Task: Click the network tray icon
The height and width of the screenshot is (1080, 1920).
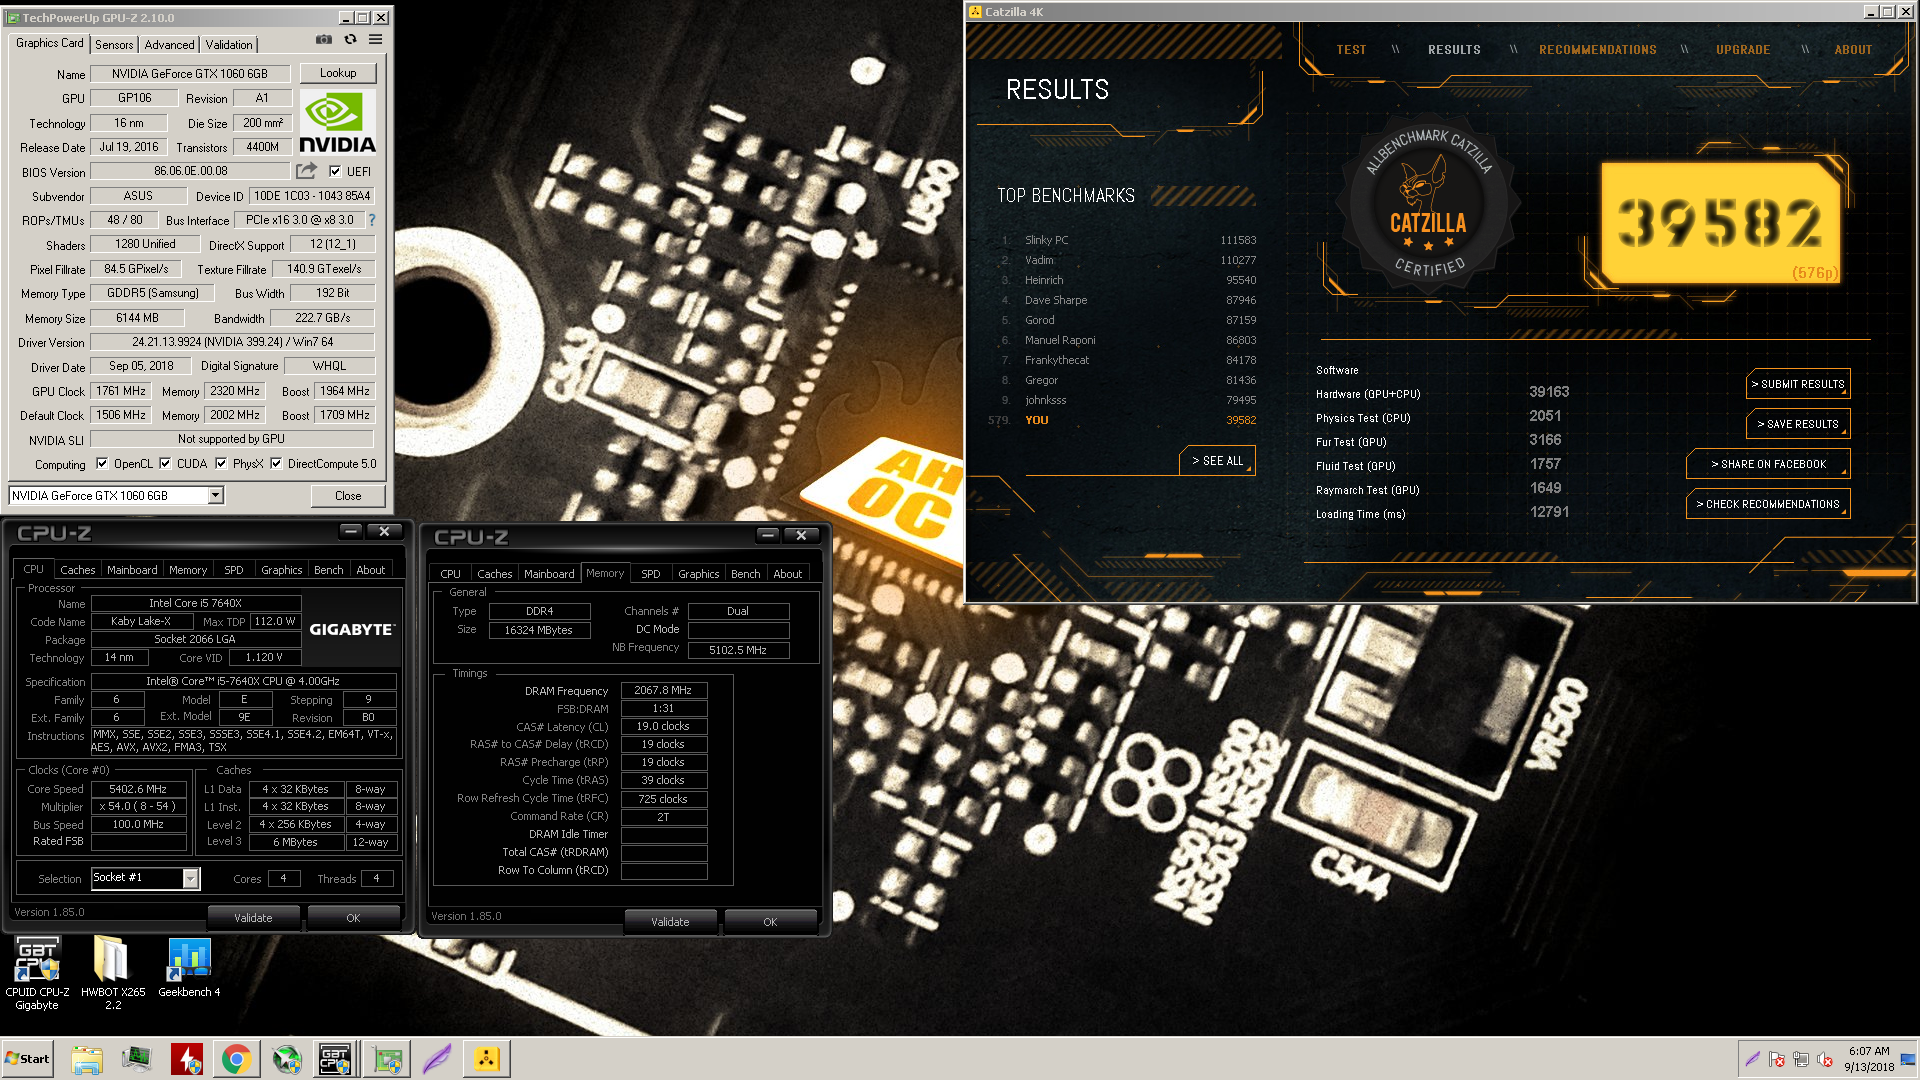Action: 1801,1059
